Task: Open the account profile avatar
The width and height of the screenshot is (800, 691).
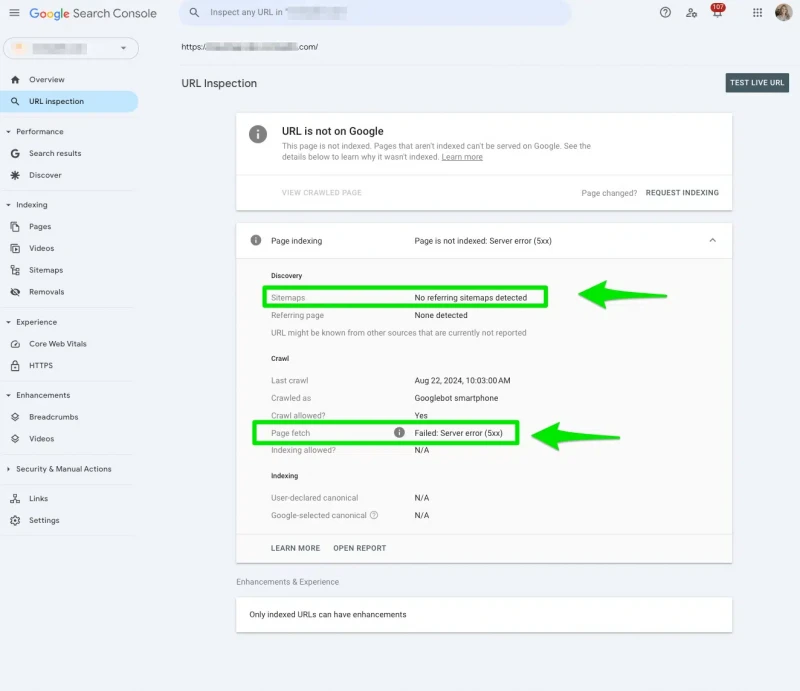Action: [783, 12]
